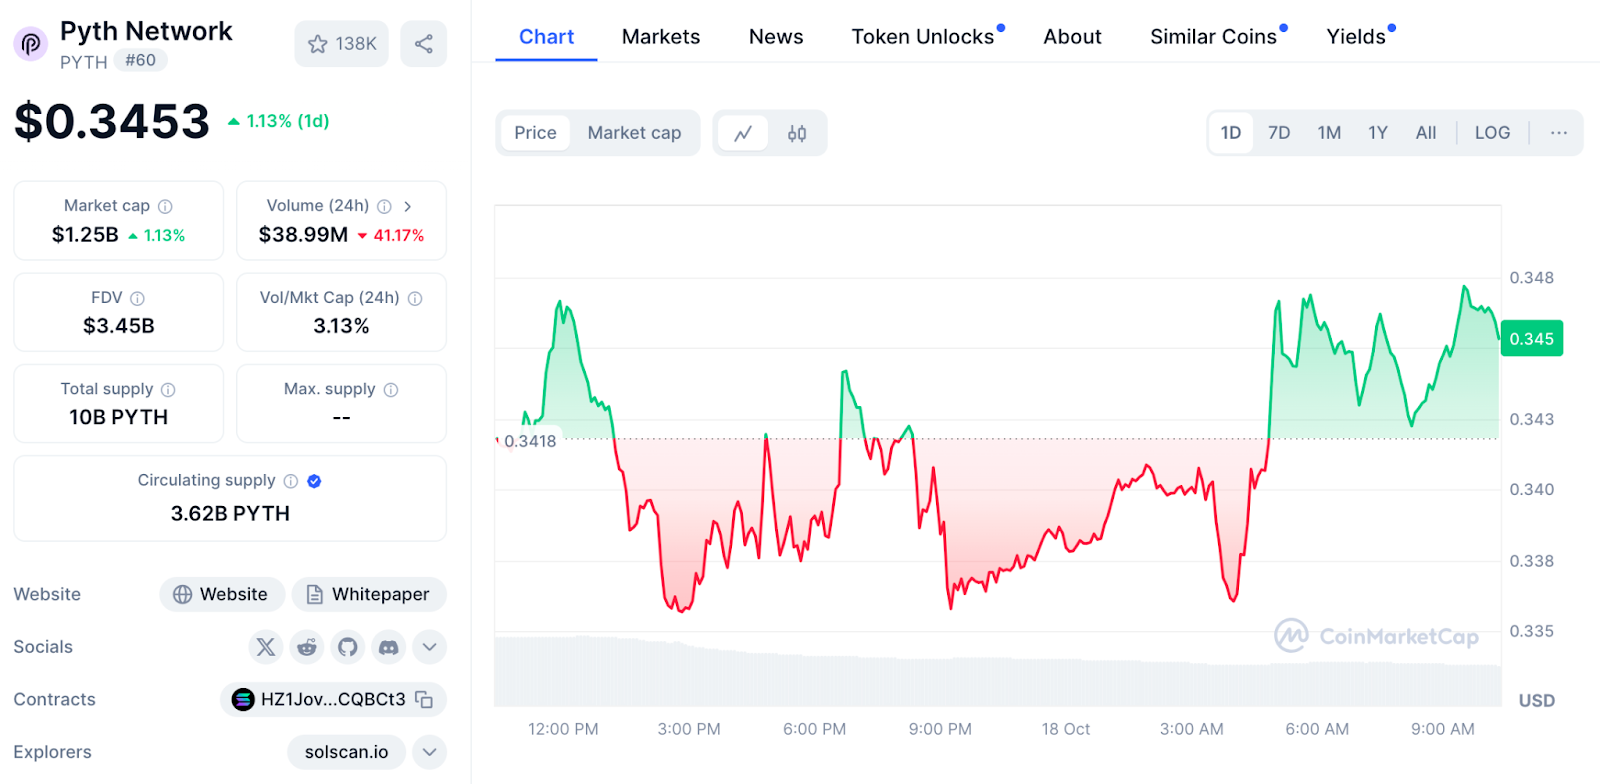Switch to the Similar Coins tab
Image resolution: width=1600 pixels, height=784 pixels.
coord(1213,37)
